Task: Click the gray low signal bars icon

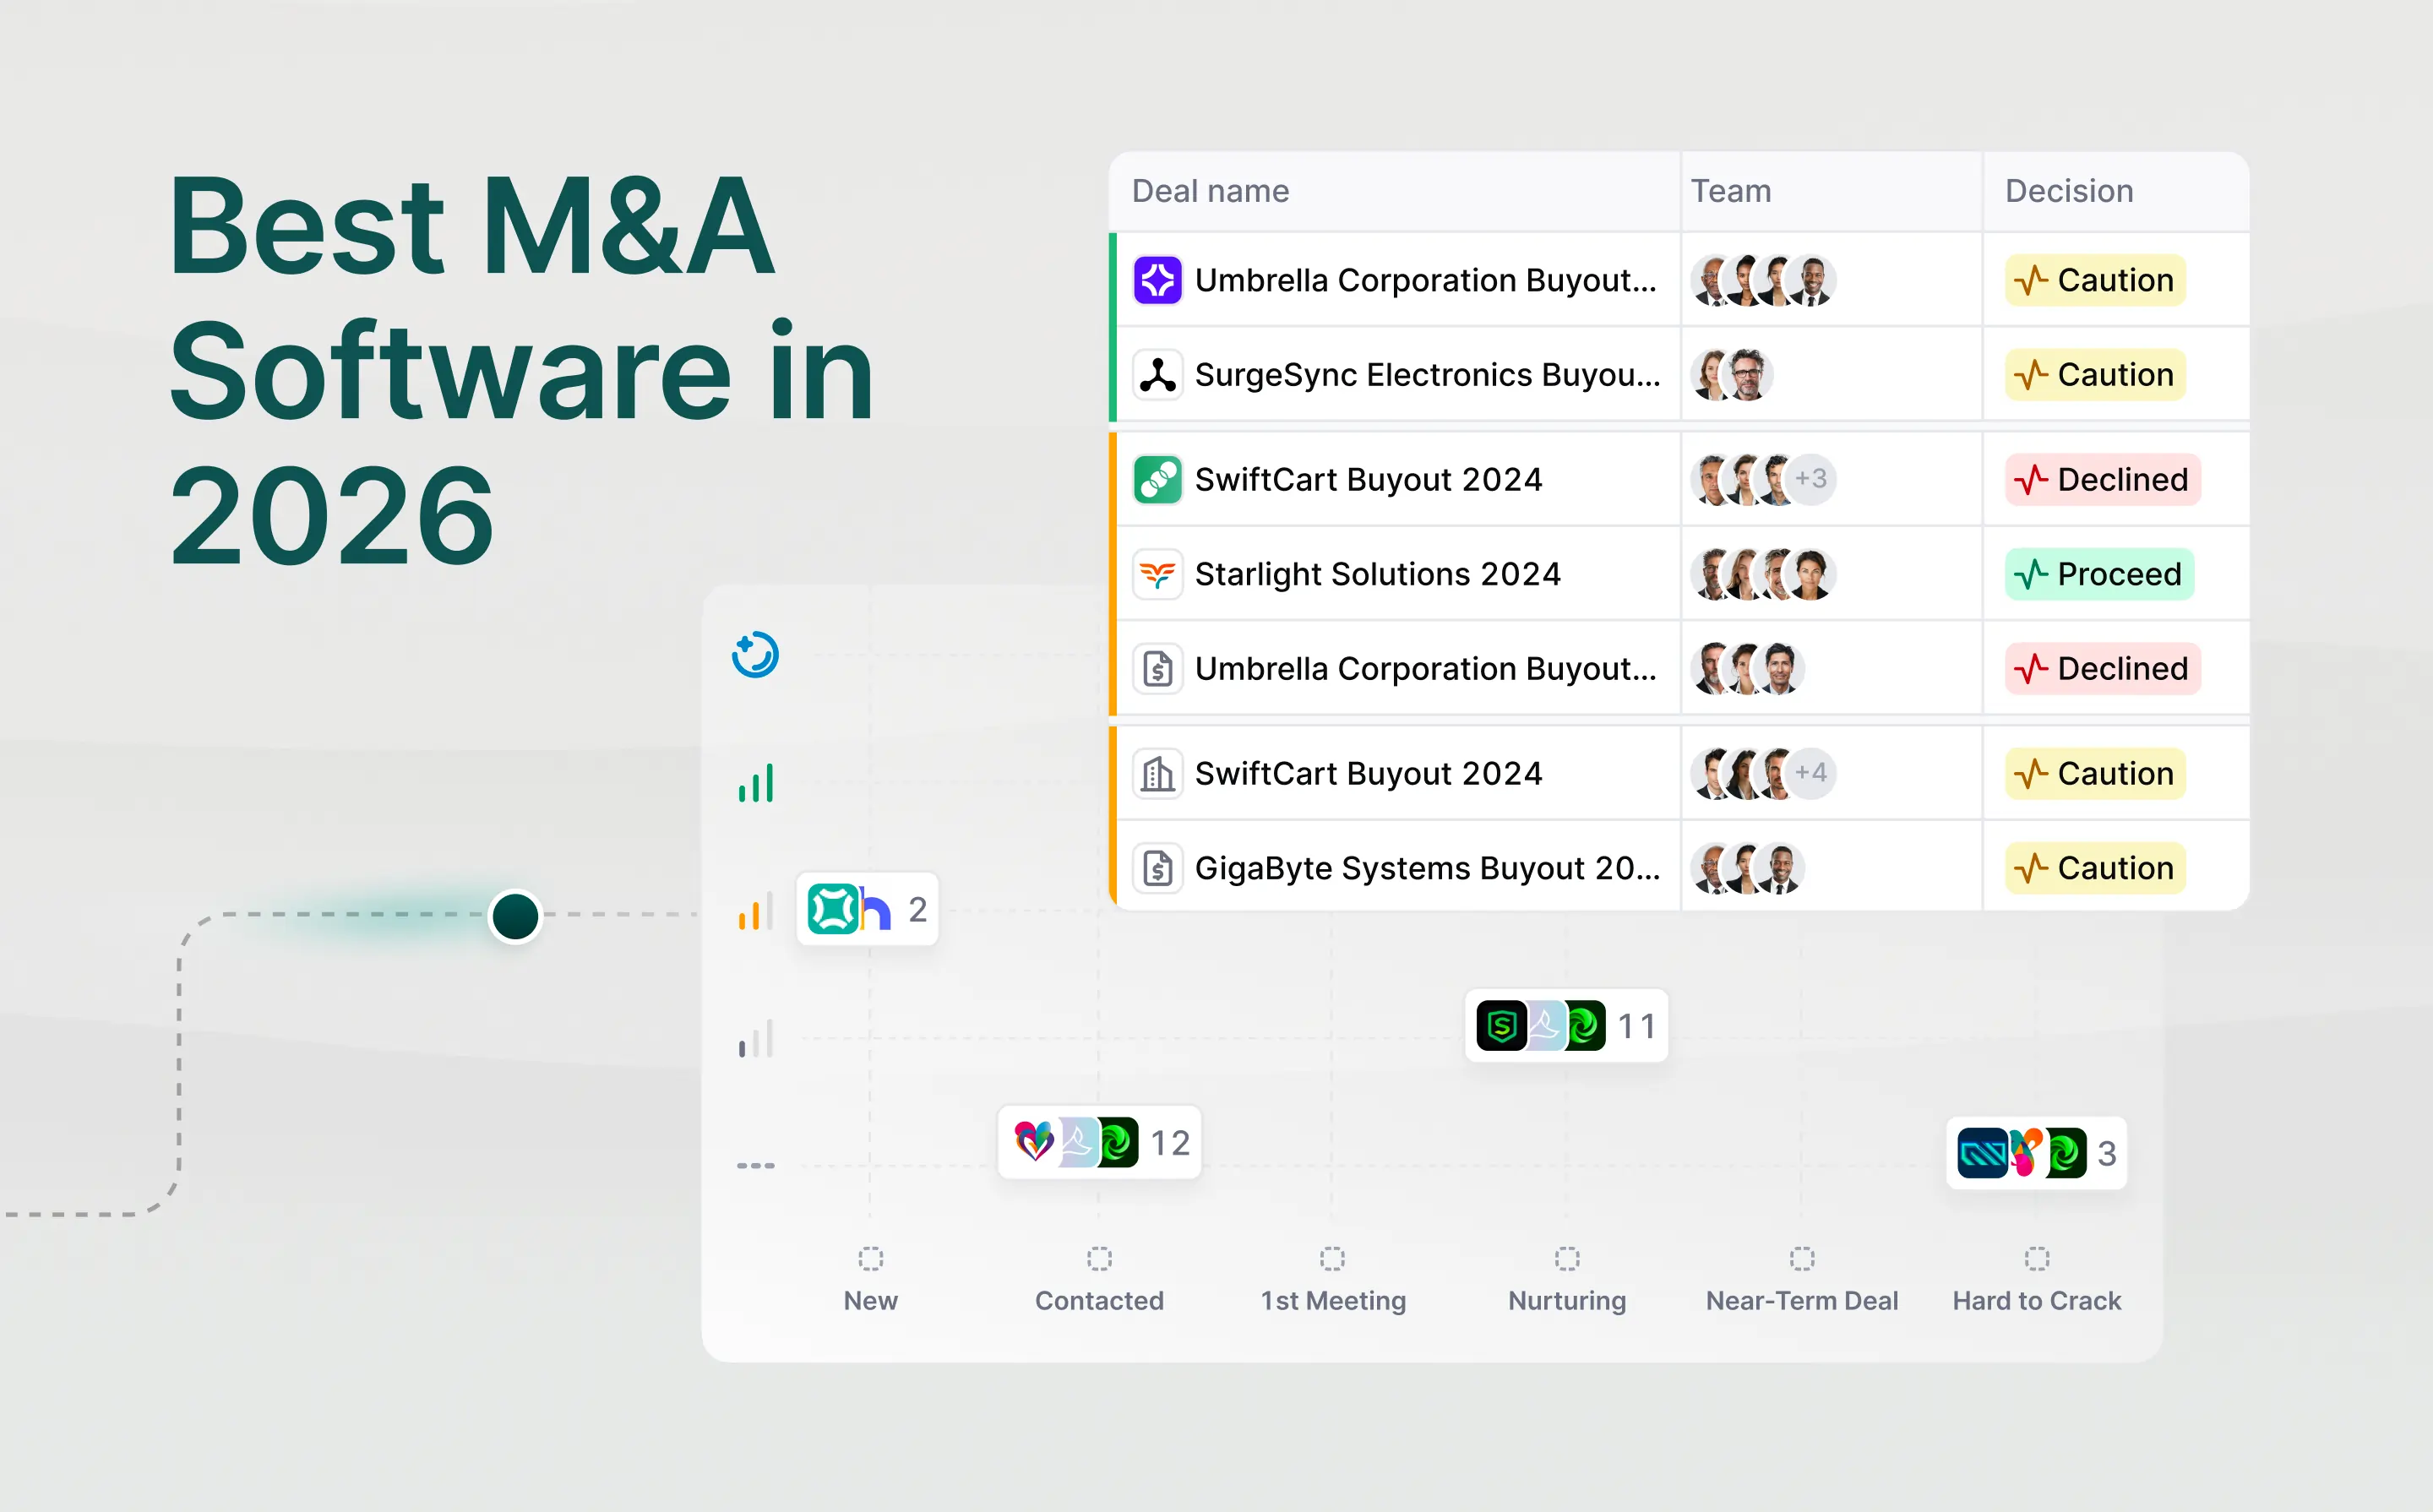Action: 756,1039
